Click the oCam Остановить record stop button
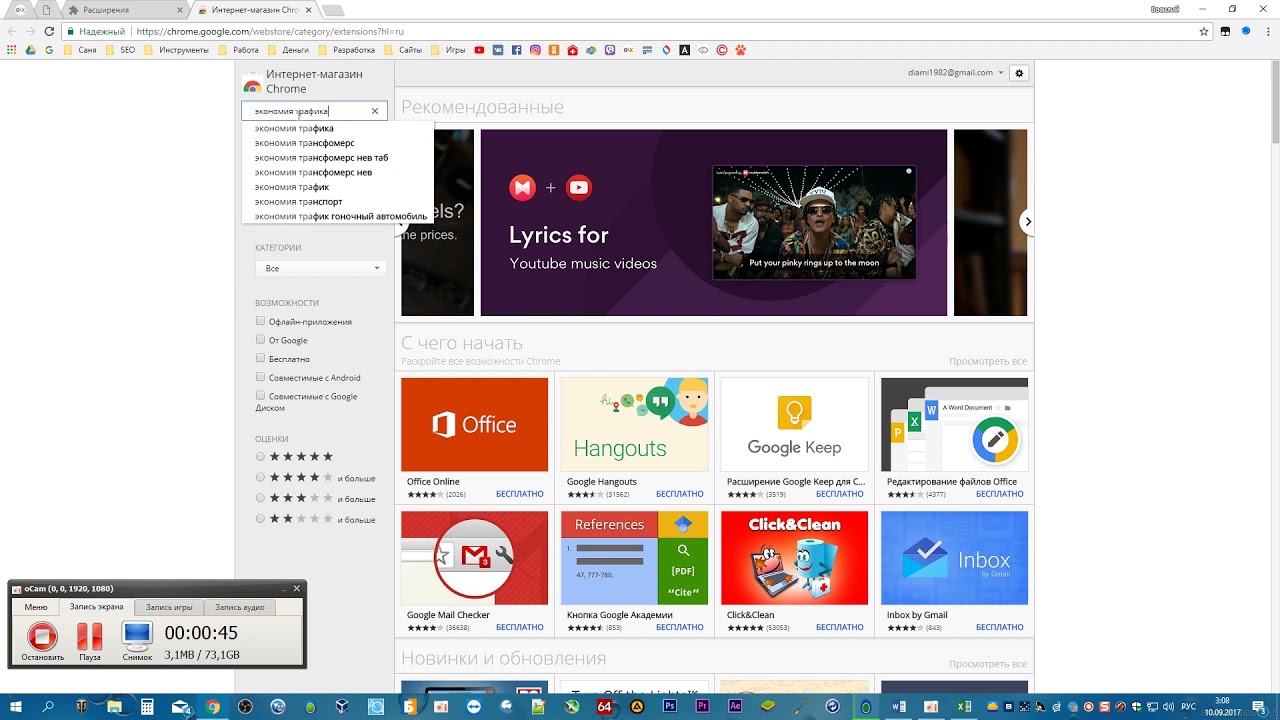The width and height of the screenshot is (1280, 720). click(42, 640)
